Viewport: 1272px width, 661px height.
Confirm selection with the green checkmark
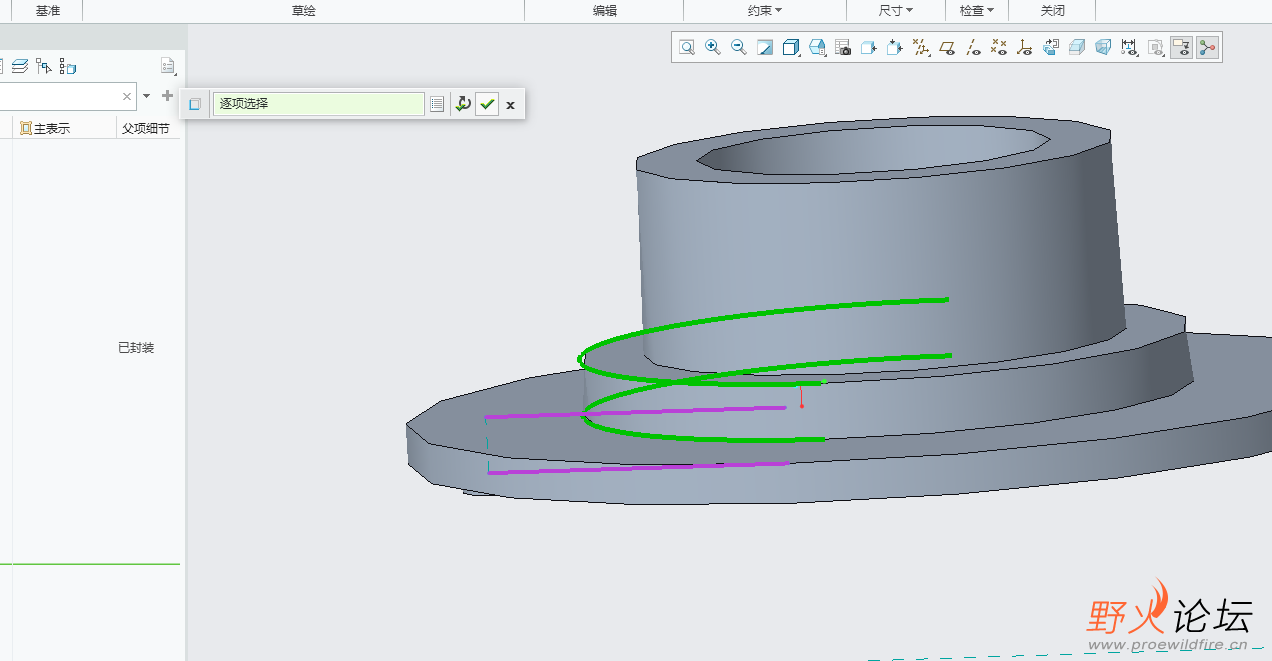(x=487, y=104)
